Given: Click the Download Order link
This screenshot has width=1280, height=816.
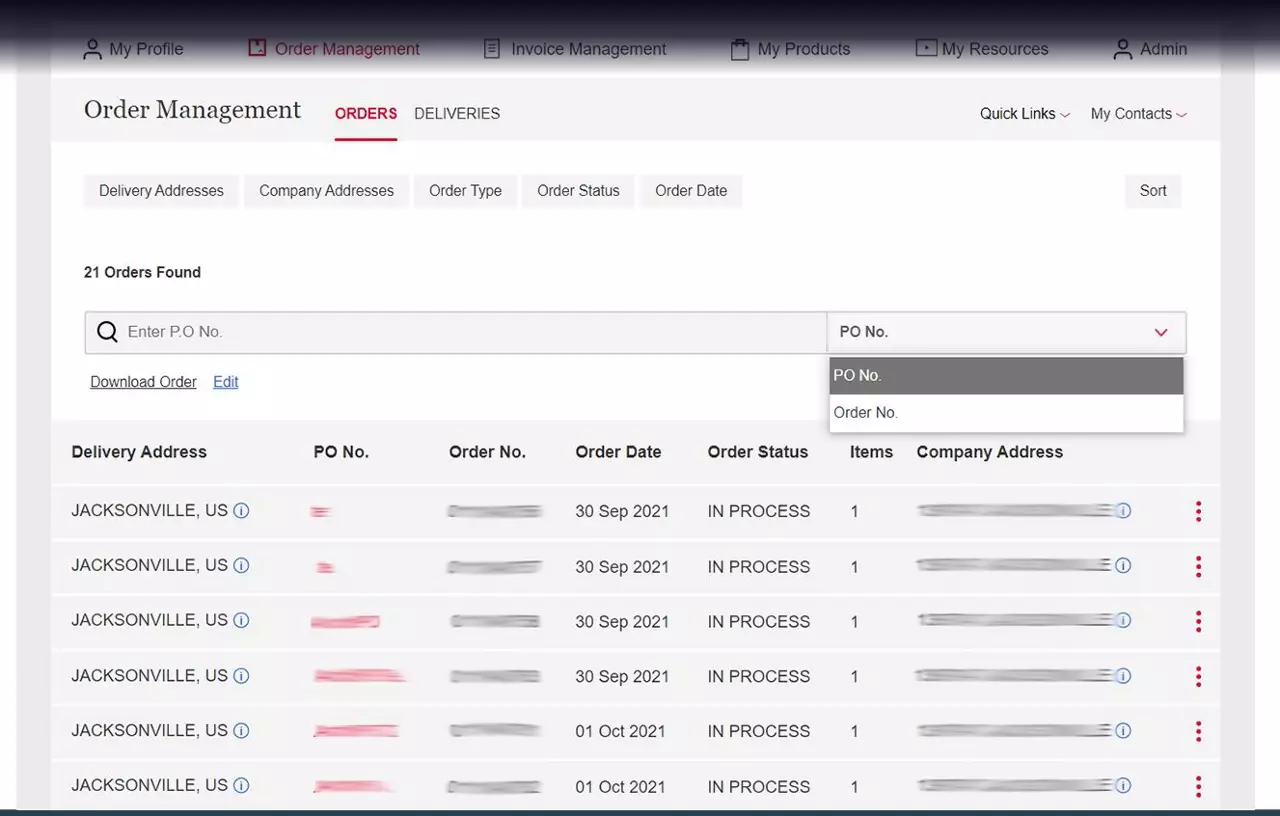Looking at the screenshot, I should click(x=143, y=382).
